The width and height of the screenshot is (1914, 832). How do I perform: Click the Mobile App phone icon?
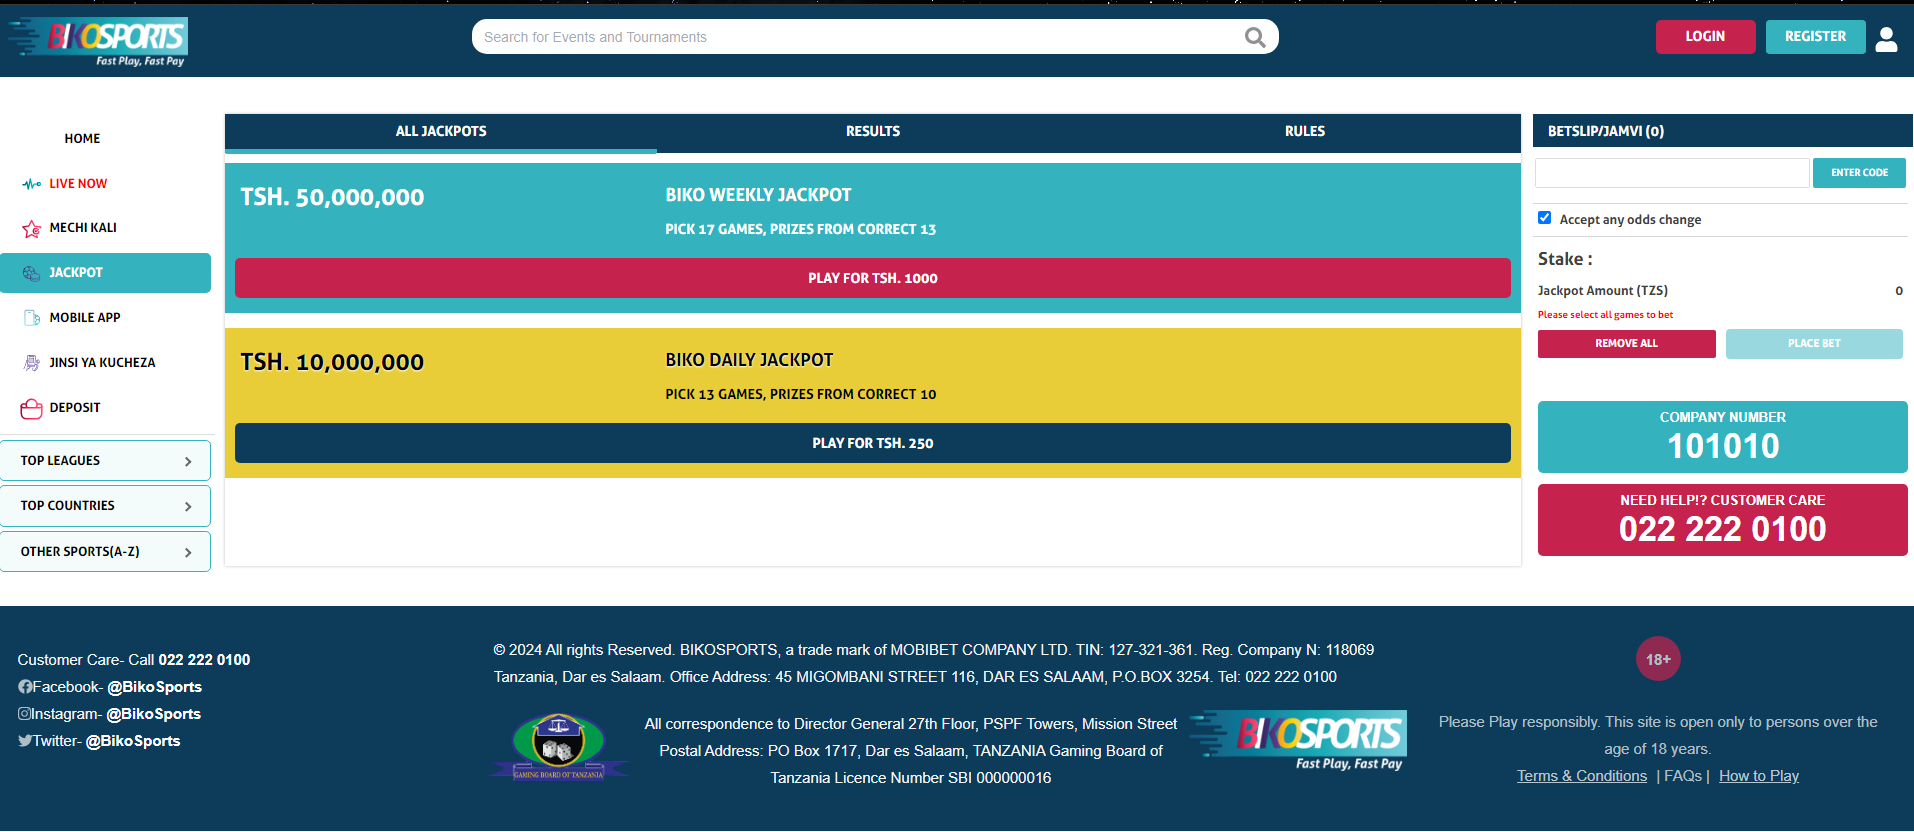coord(32,318)
